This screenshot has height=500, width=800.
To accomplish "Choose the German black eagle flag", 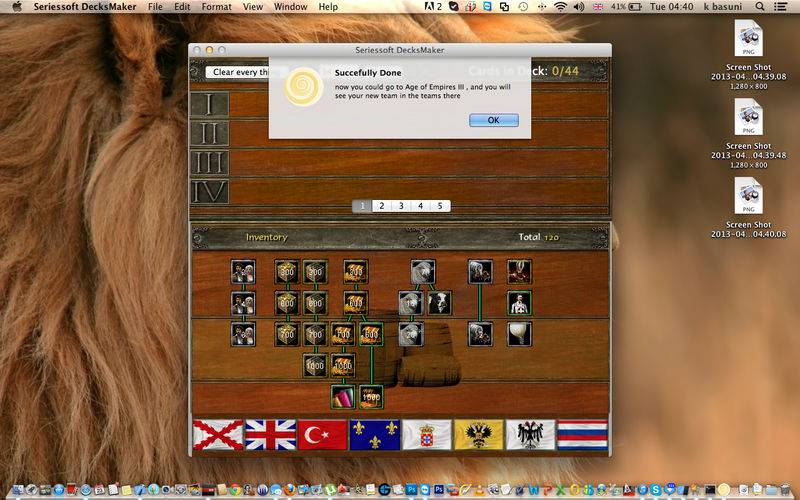I will [x=531, y=435].
